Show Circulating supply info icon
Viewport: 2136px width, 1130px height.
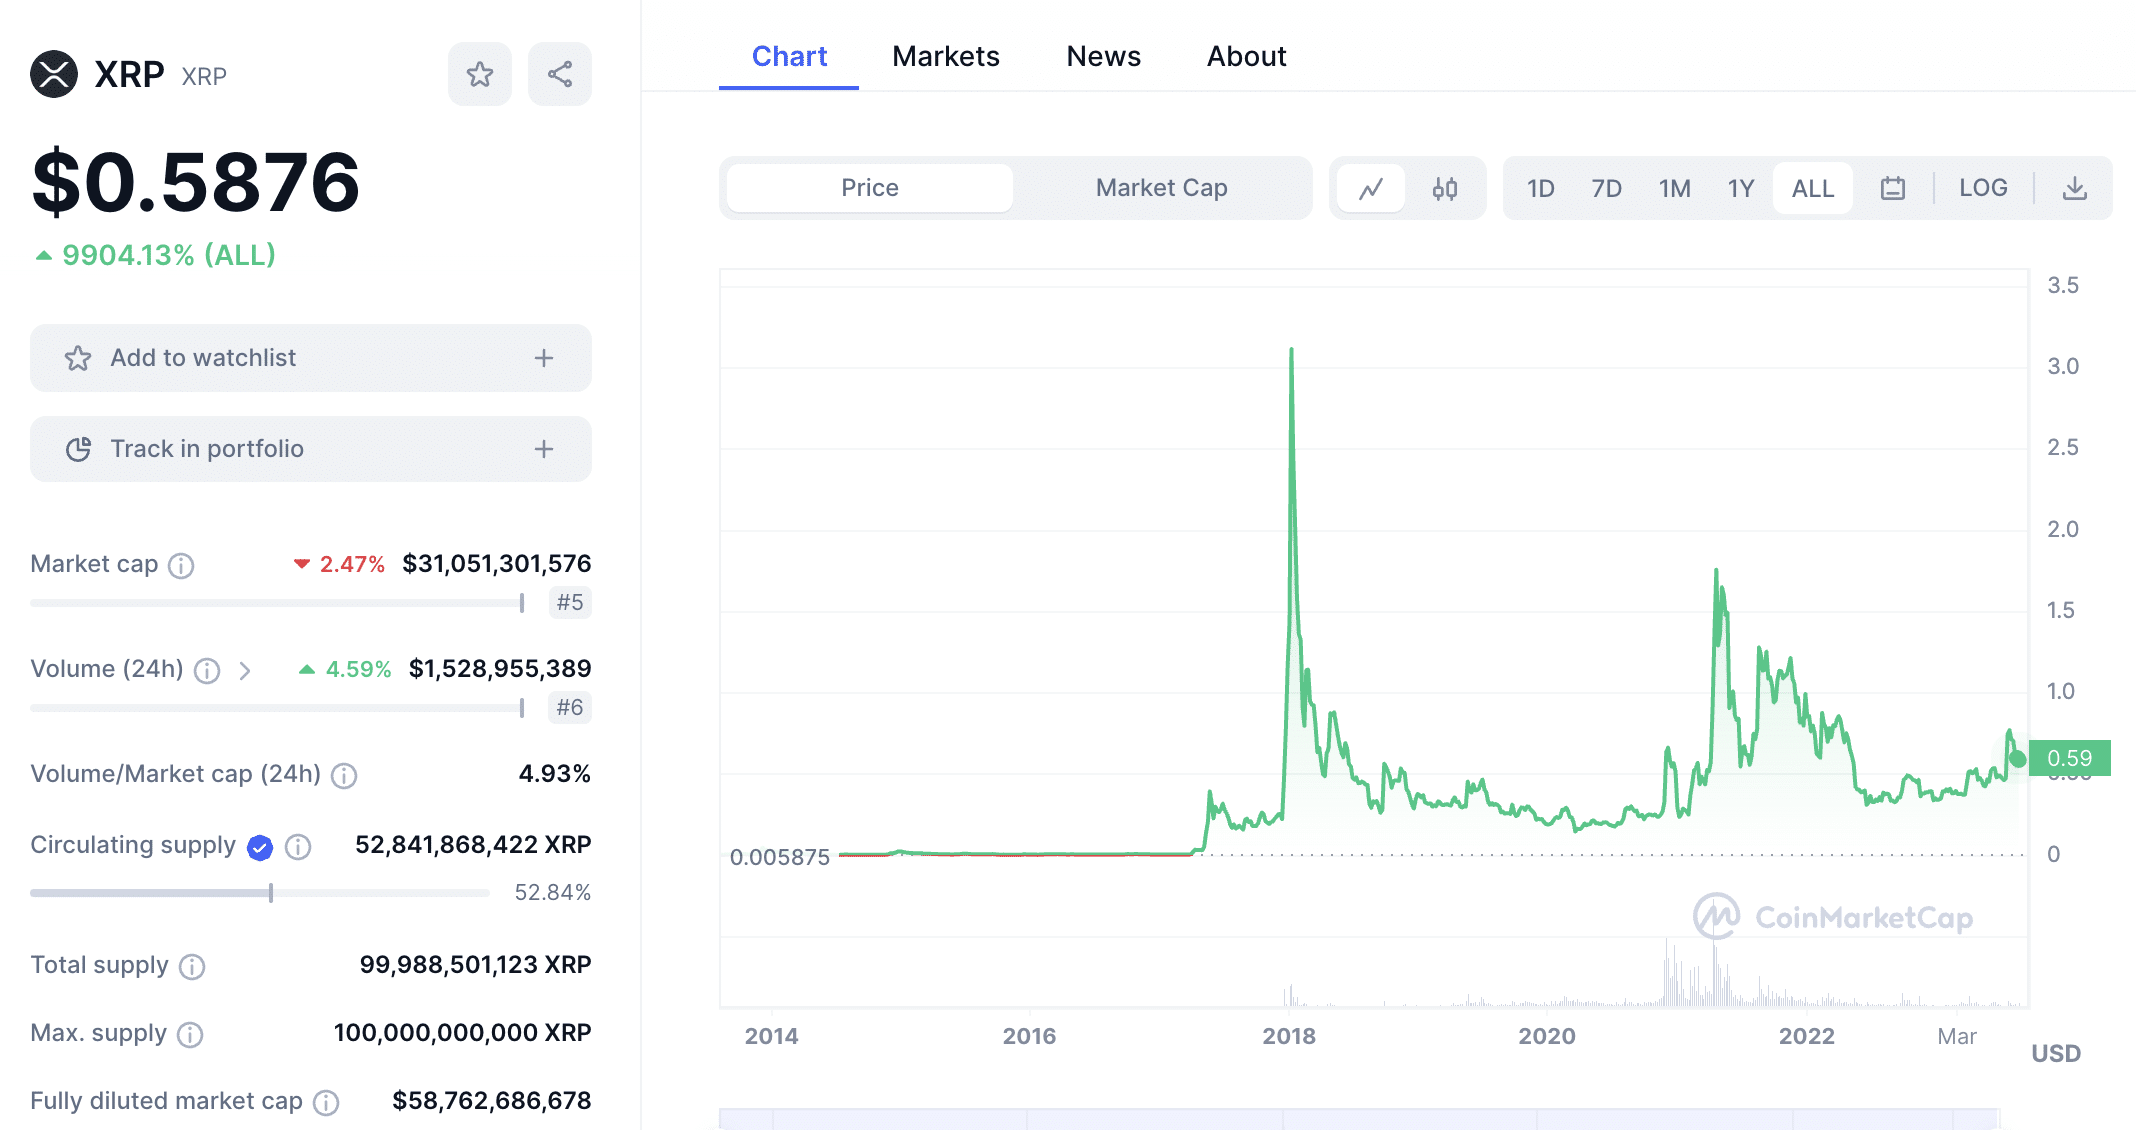click(x=298, y=847)
